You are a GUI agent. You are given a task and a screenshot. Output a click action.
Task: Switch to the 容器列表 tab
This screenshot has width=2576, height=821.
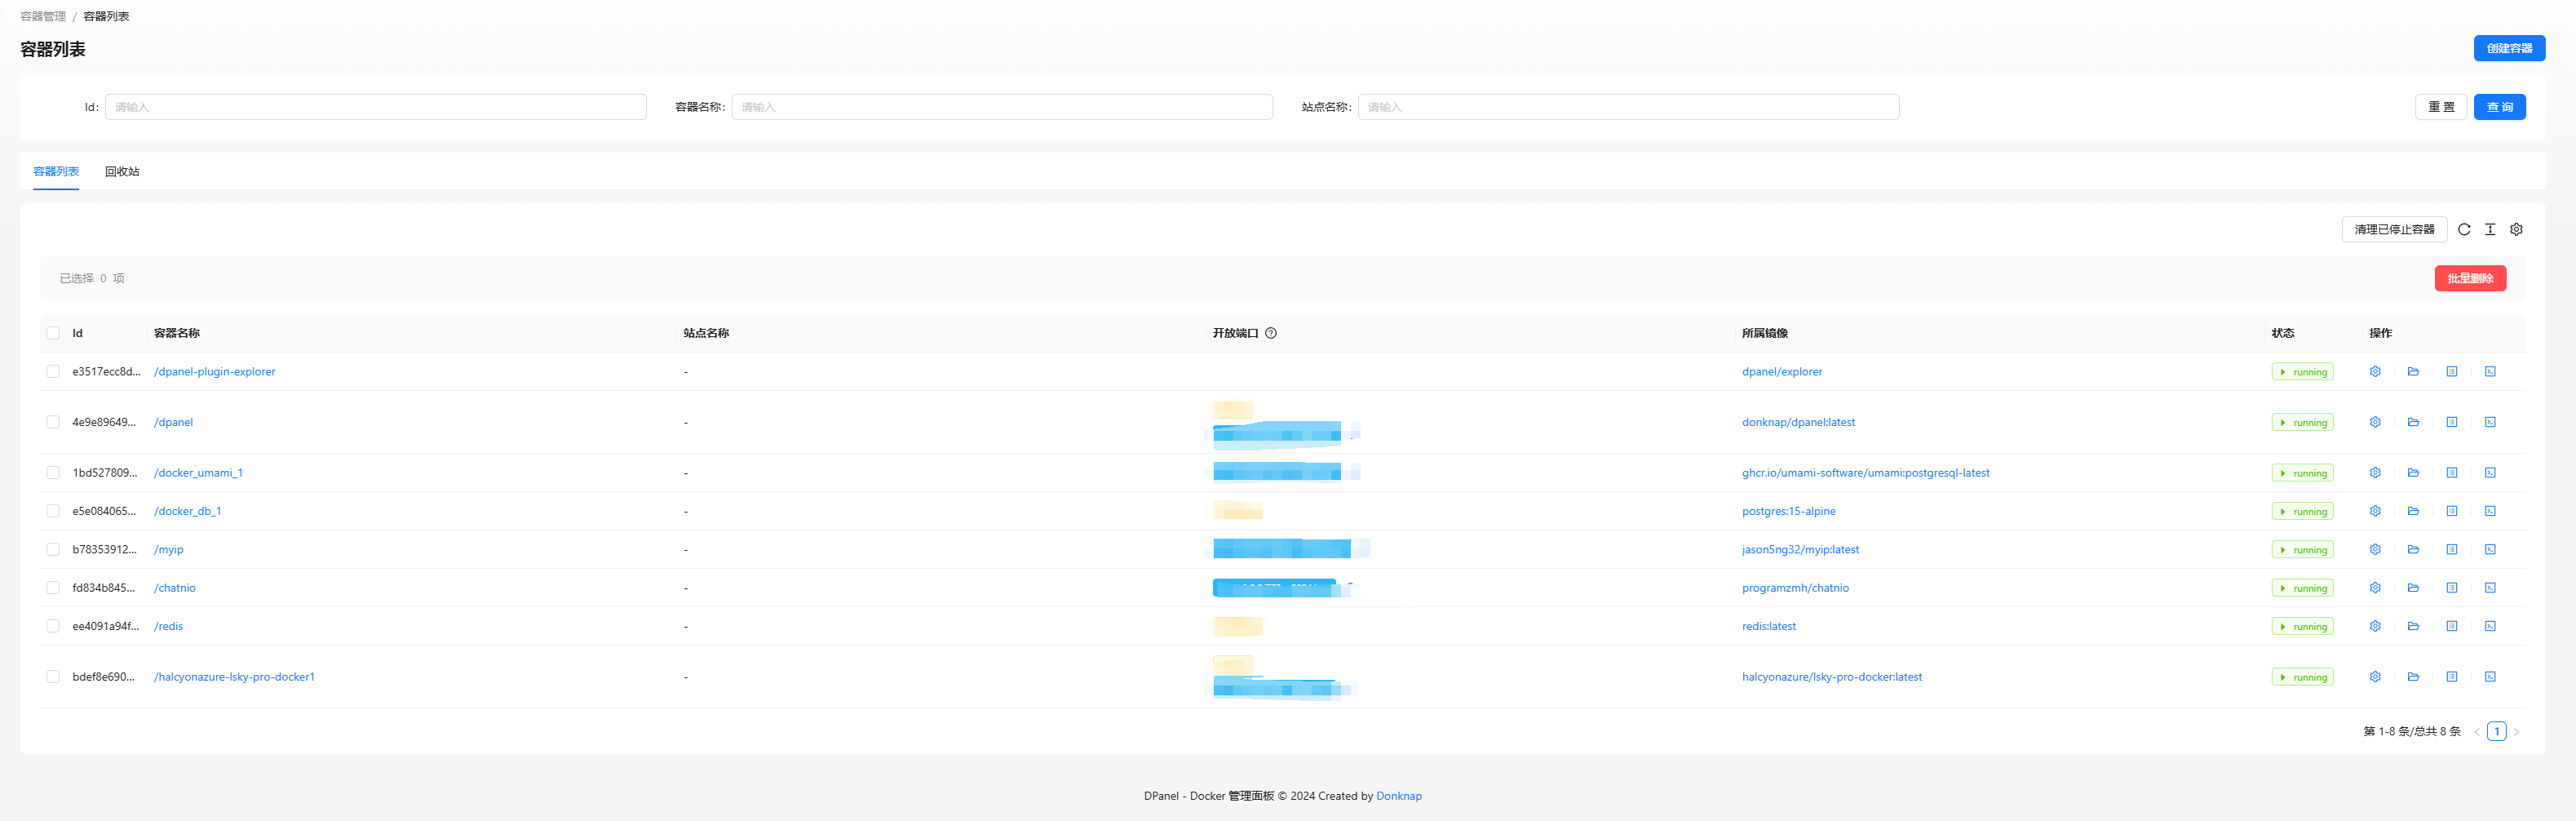[x=56, y=171]
